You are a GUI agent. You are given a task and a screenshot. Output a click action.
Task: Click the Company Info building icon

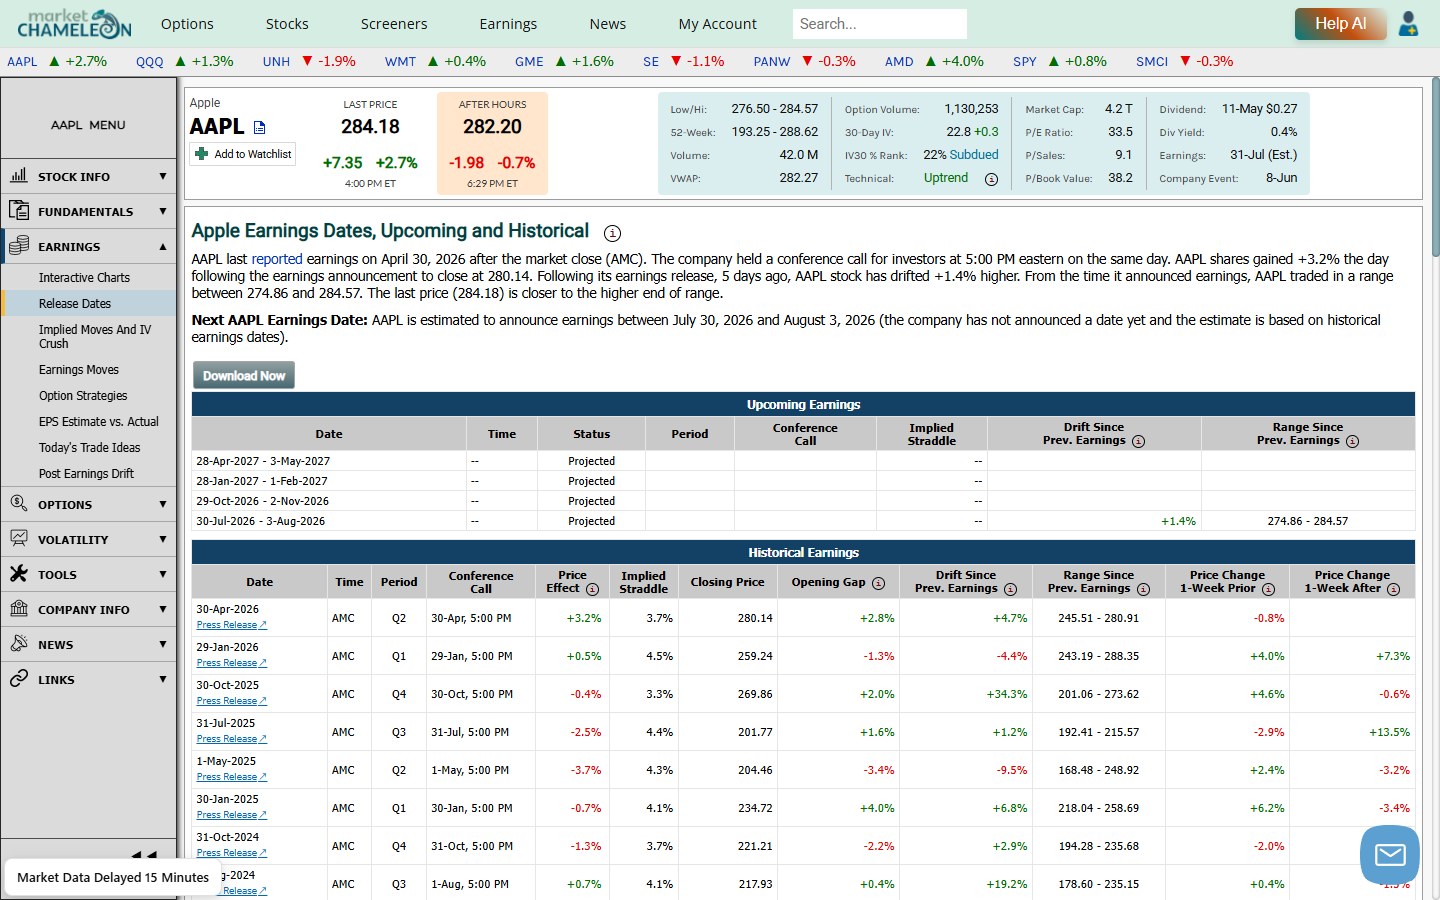click(19, 608)
